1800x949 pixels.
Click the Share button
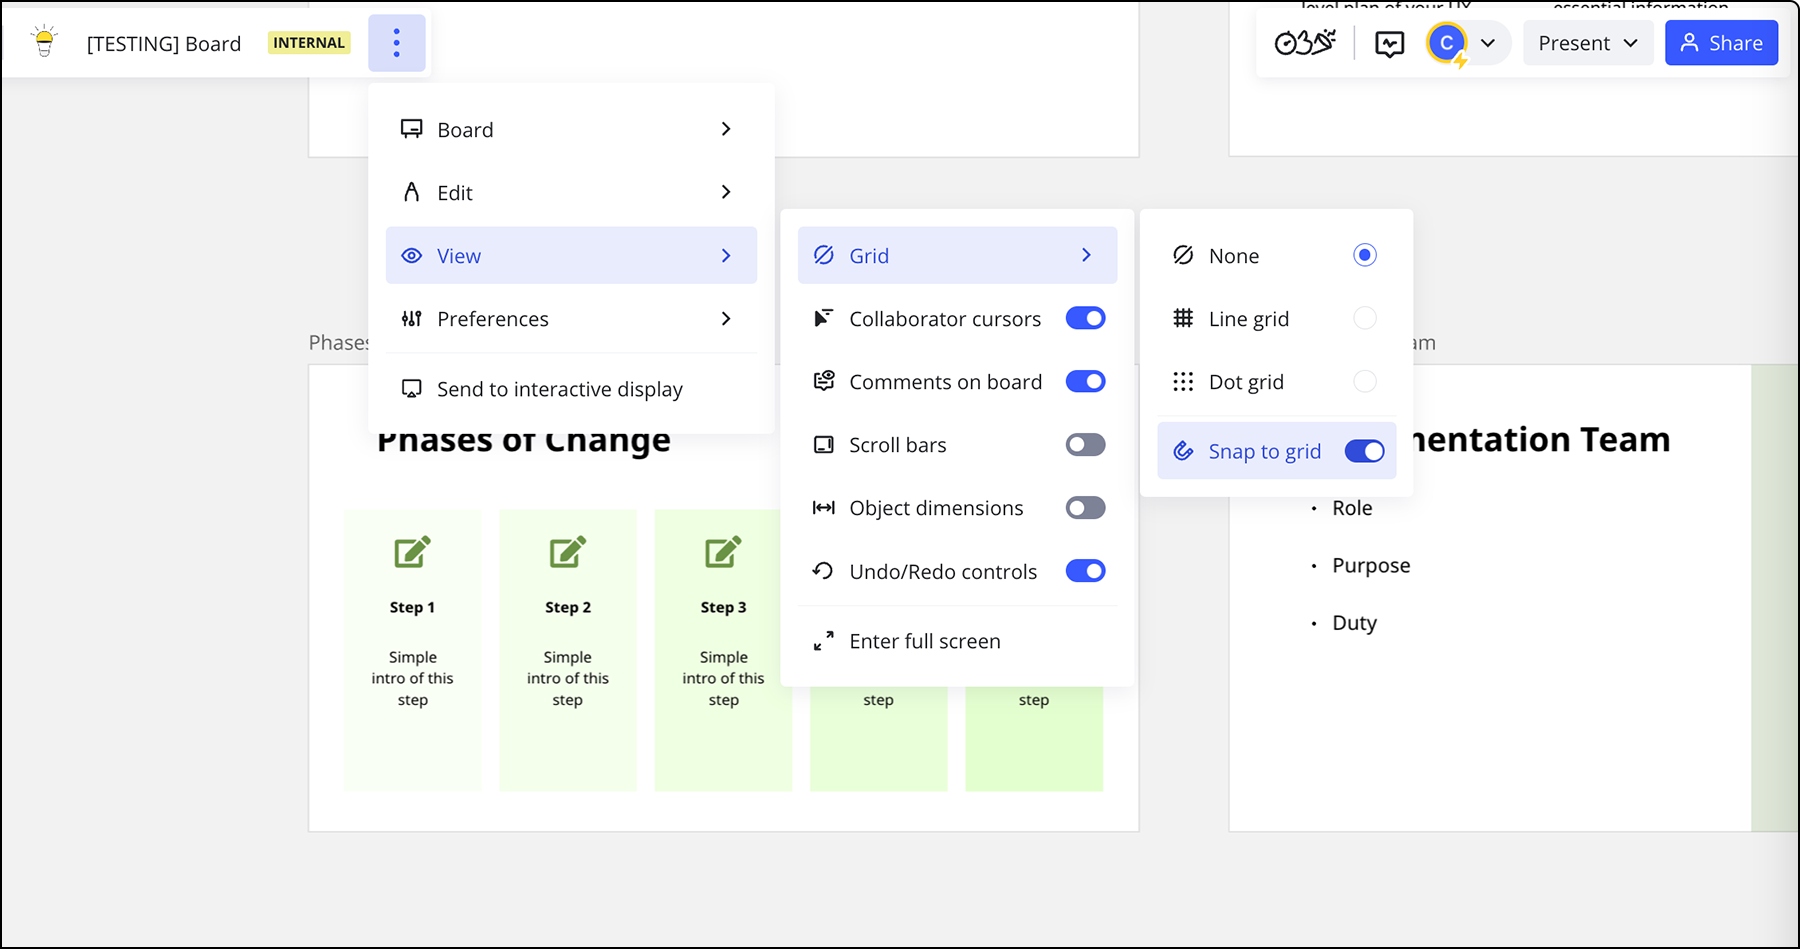click(x=1721, y=42)
